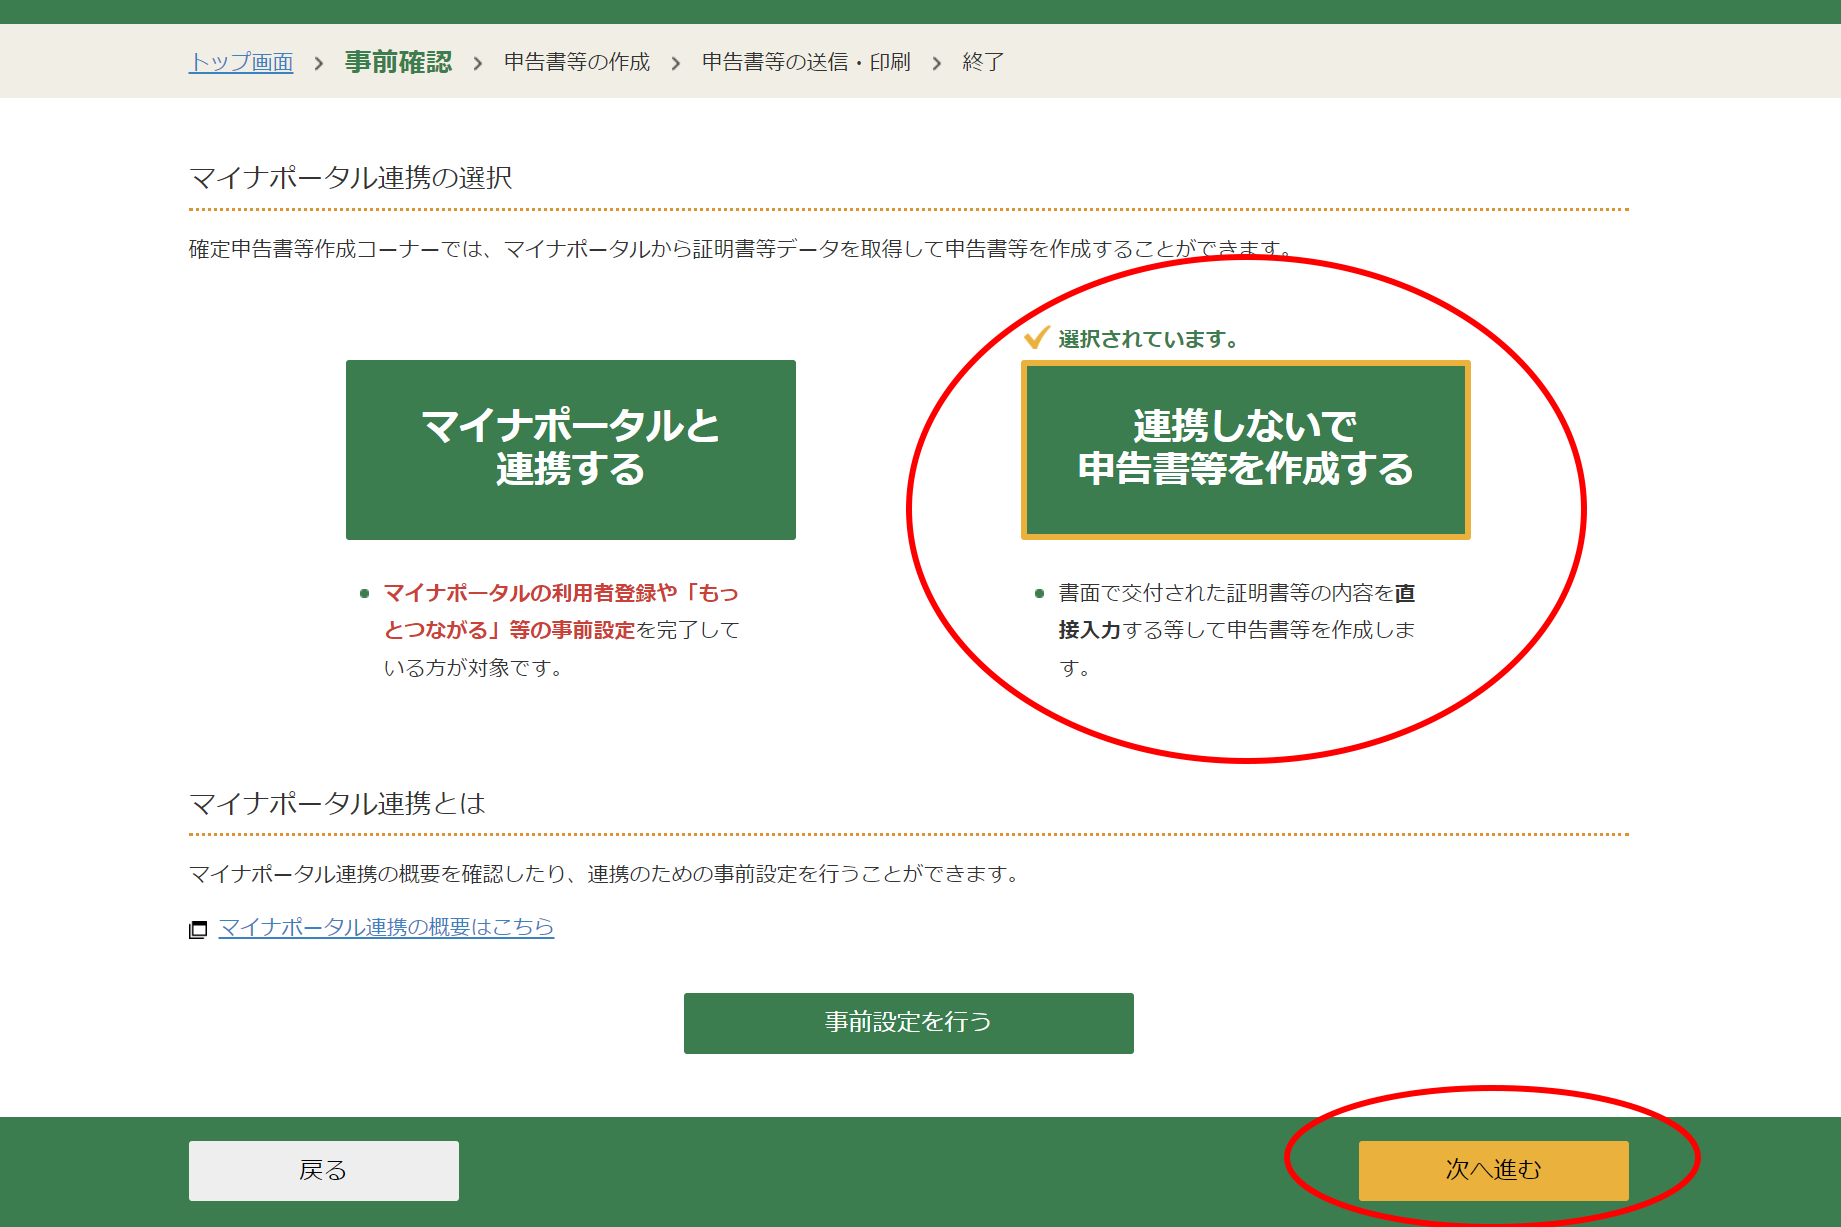The height and width of the screenshot is (1227, 1841).
Task: Click the new-window icon beside overview link
Action: pyautogui.click(x=198, y=929)
